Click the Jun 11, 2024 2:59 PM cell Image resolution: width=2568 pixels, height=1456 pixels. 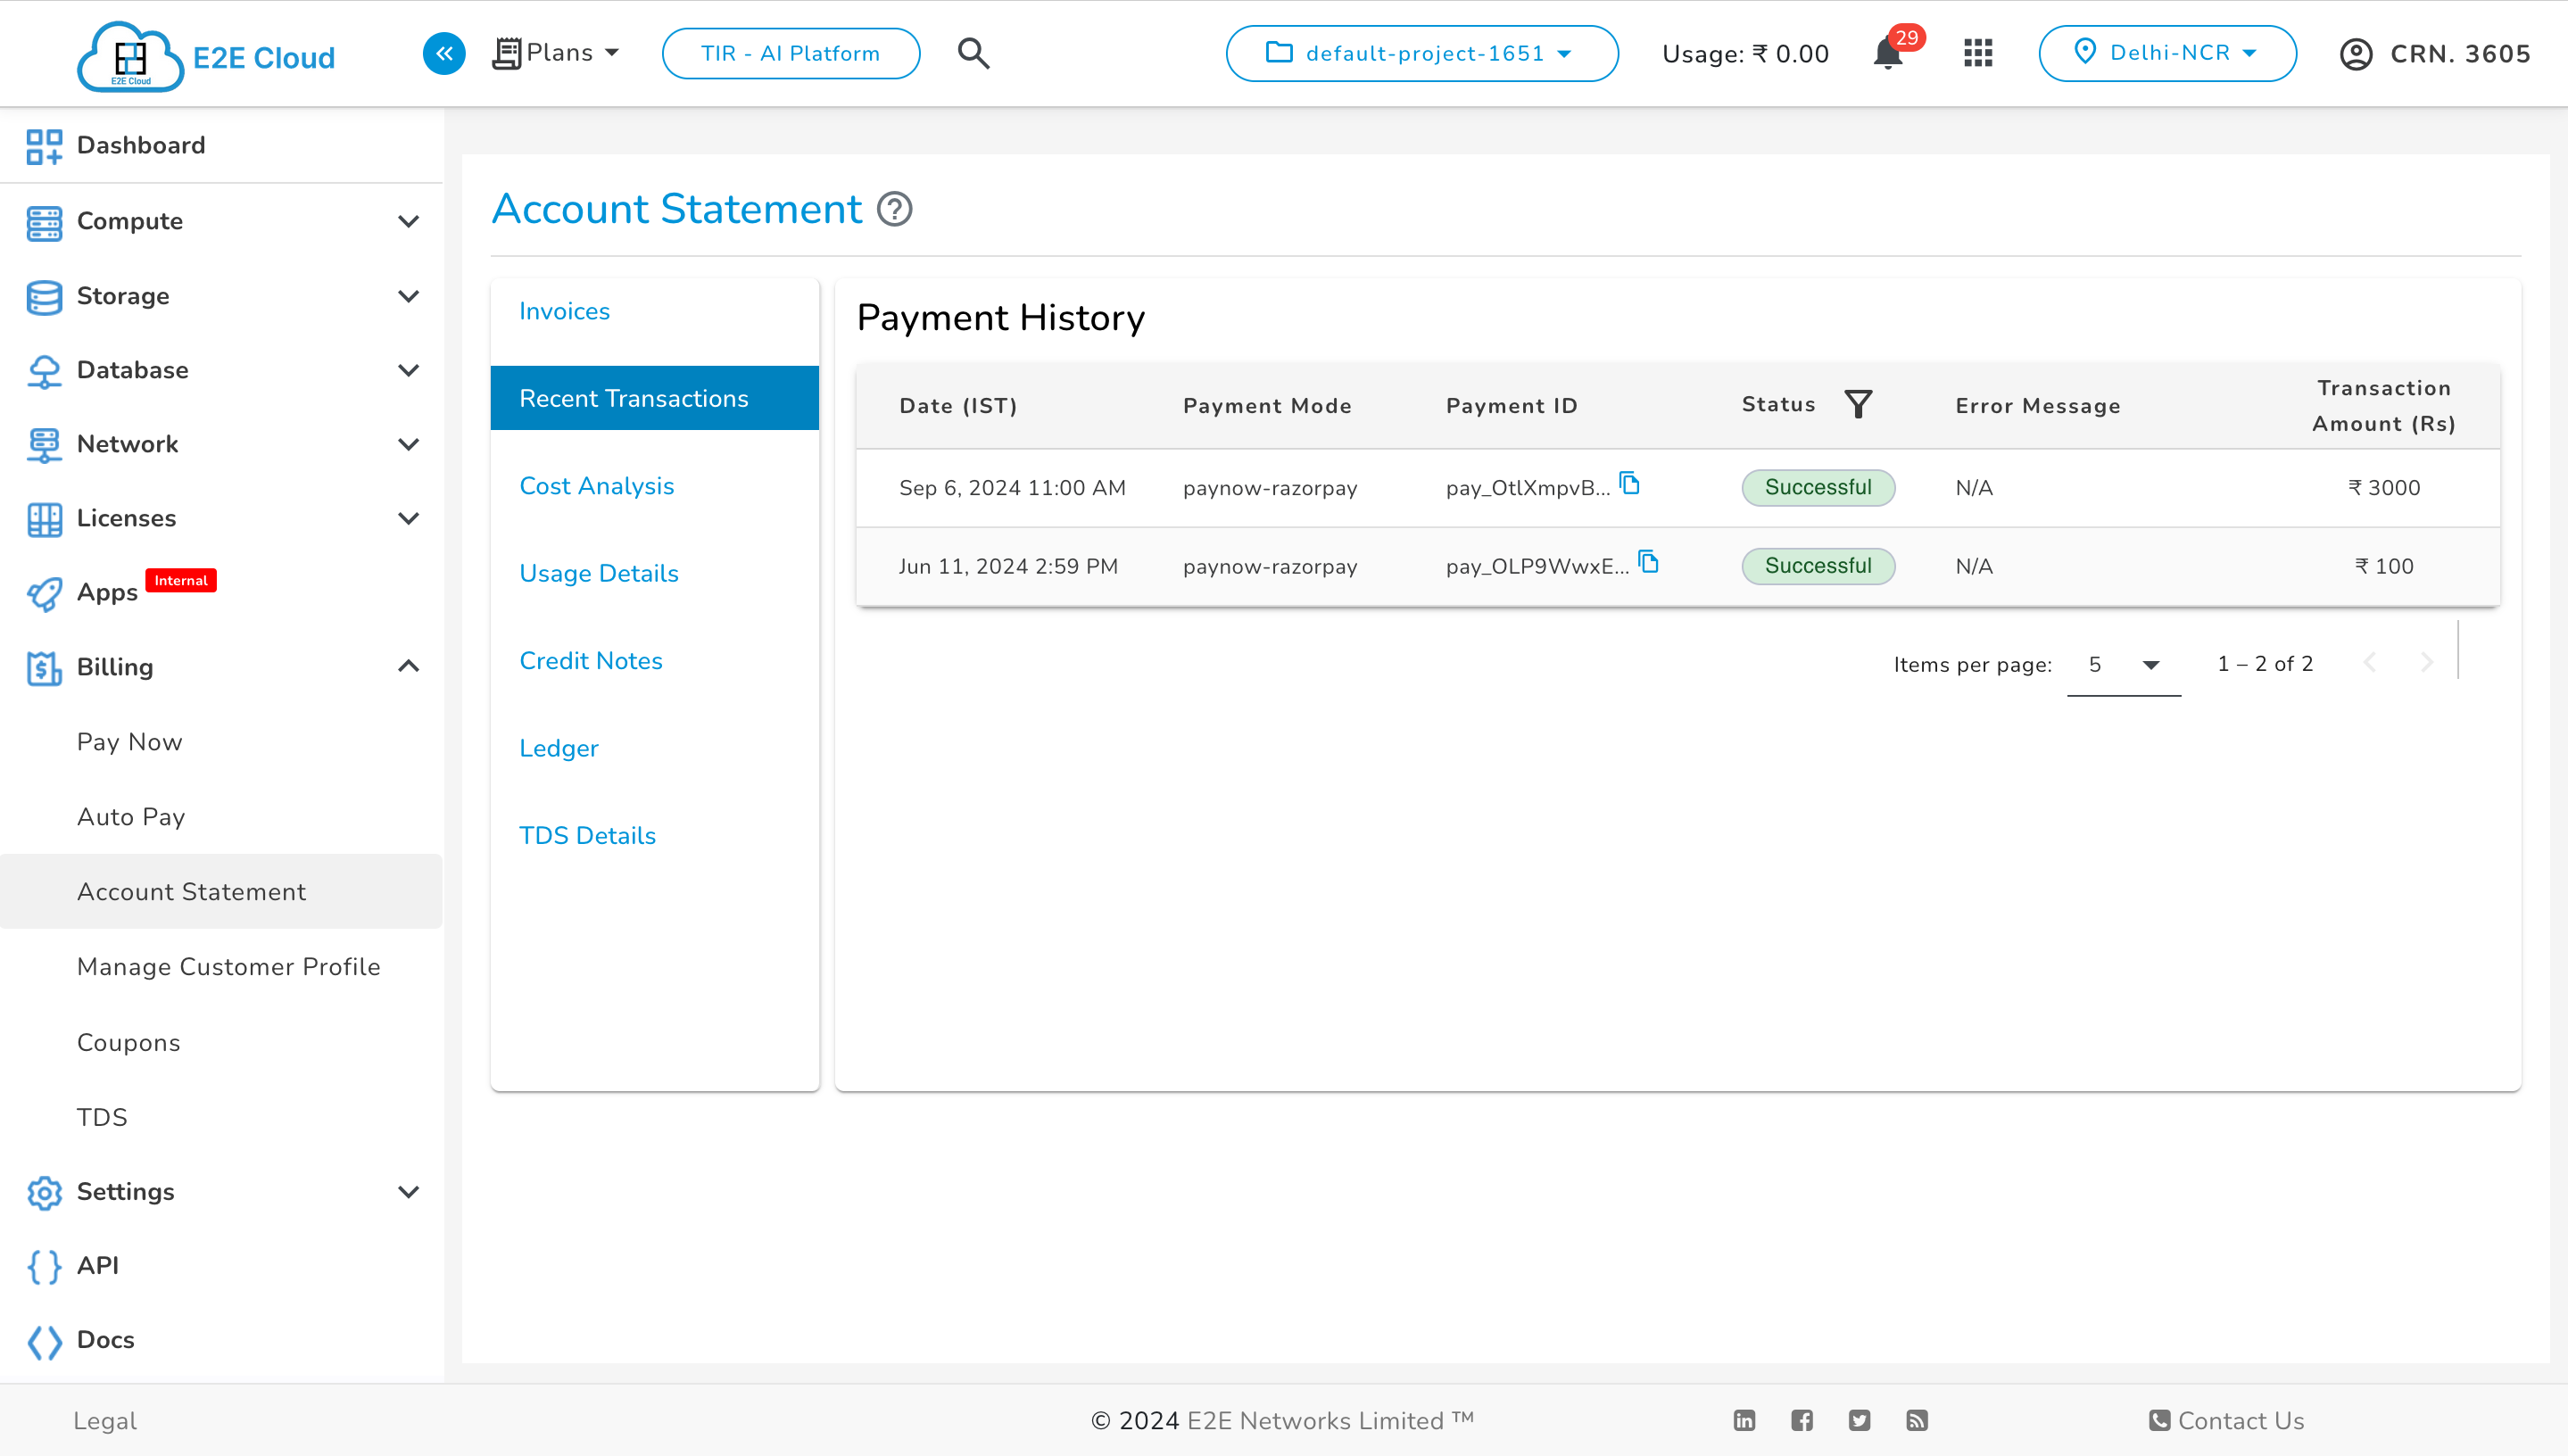[1008, 566]
